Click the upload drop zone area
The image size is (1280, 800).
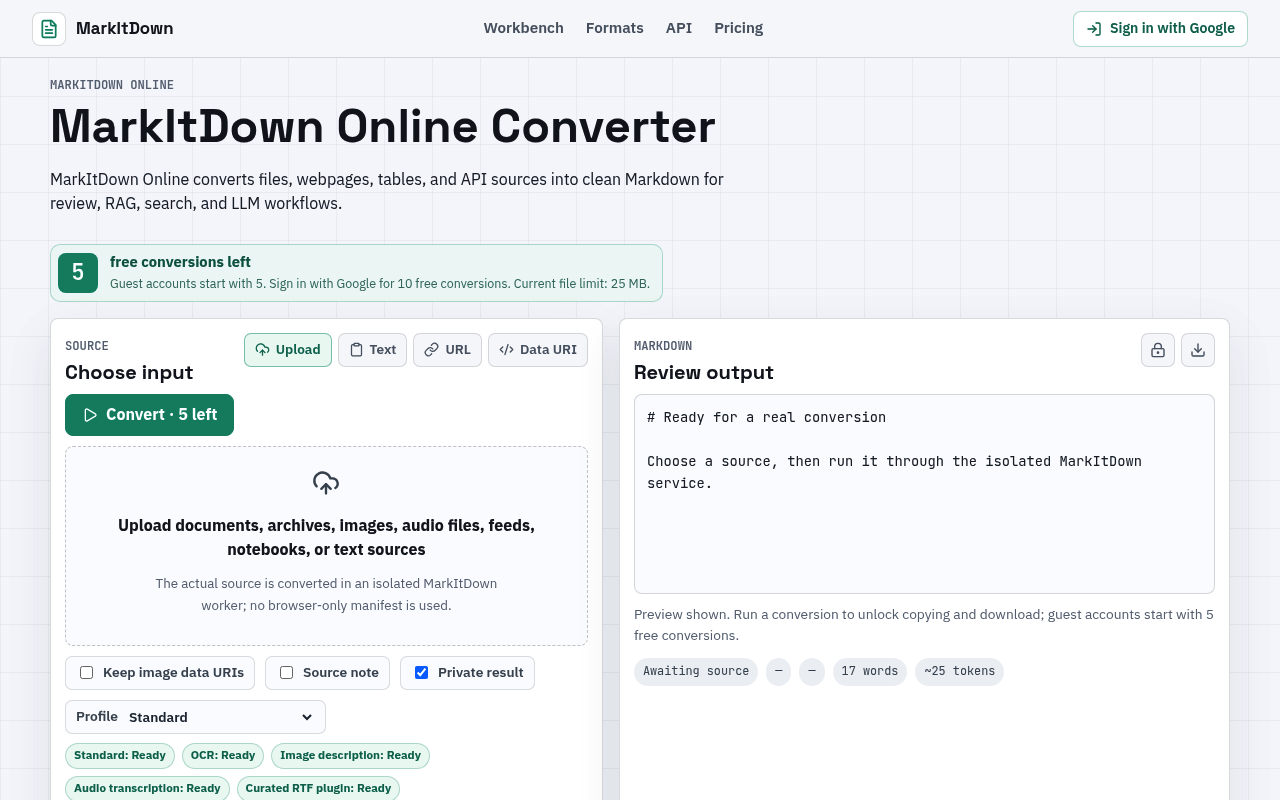pyautogui.click(x=326, y=546)
